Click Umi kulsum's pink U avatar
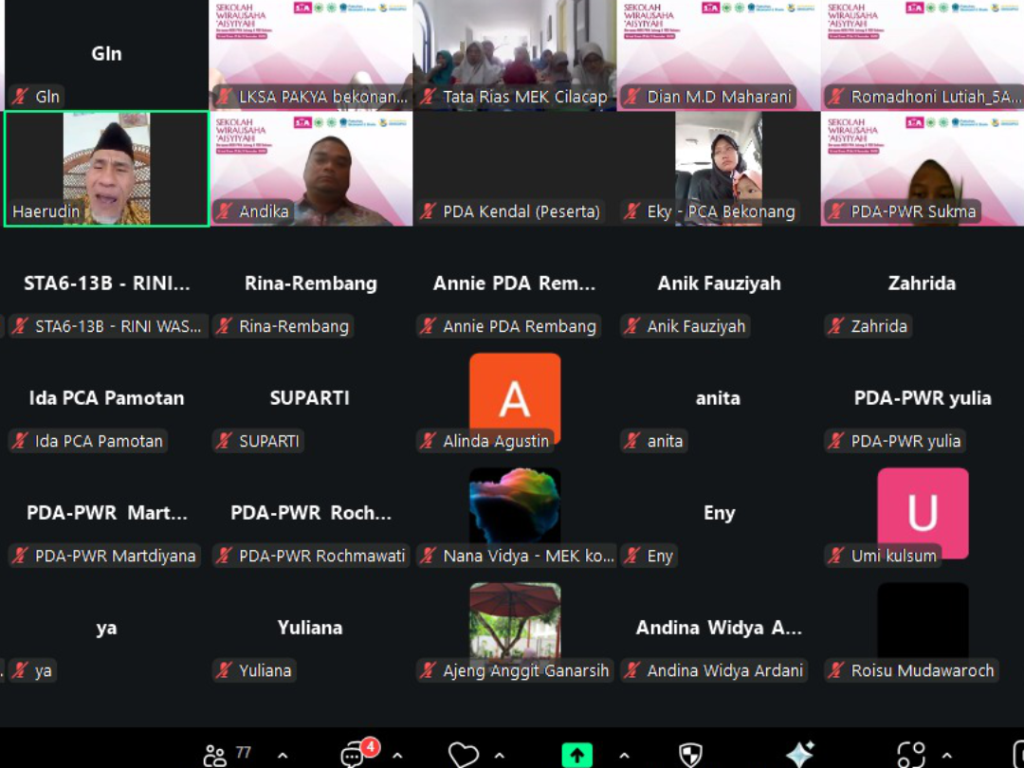 pos(922,510)
